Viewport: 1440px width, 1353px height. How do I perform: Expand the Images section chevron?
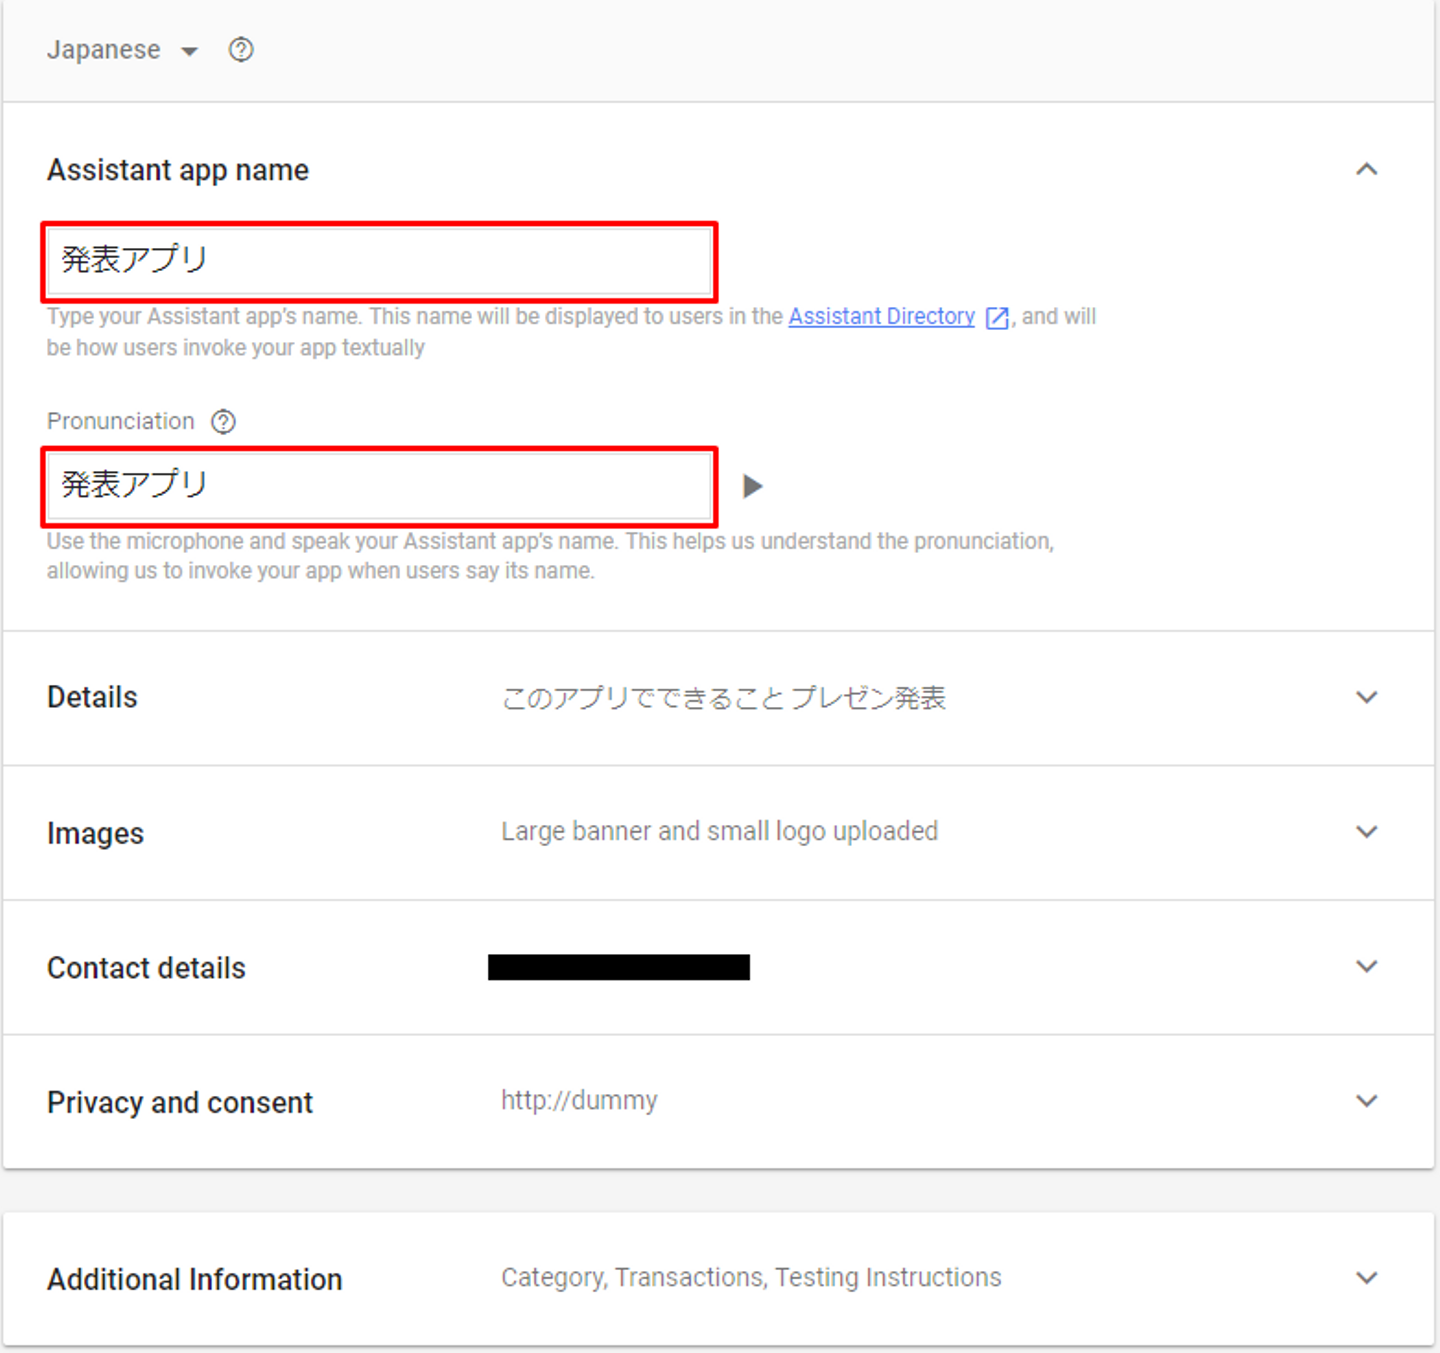[x=1366, y=832]
